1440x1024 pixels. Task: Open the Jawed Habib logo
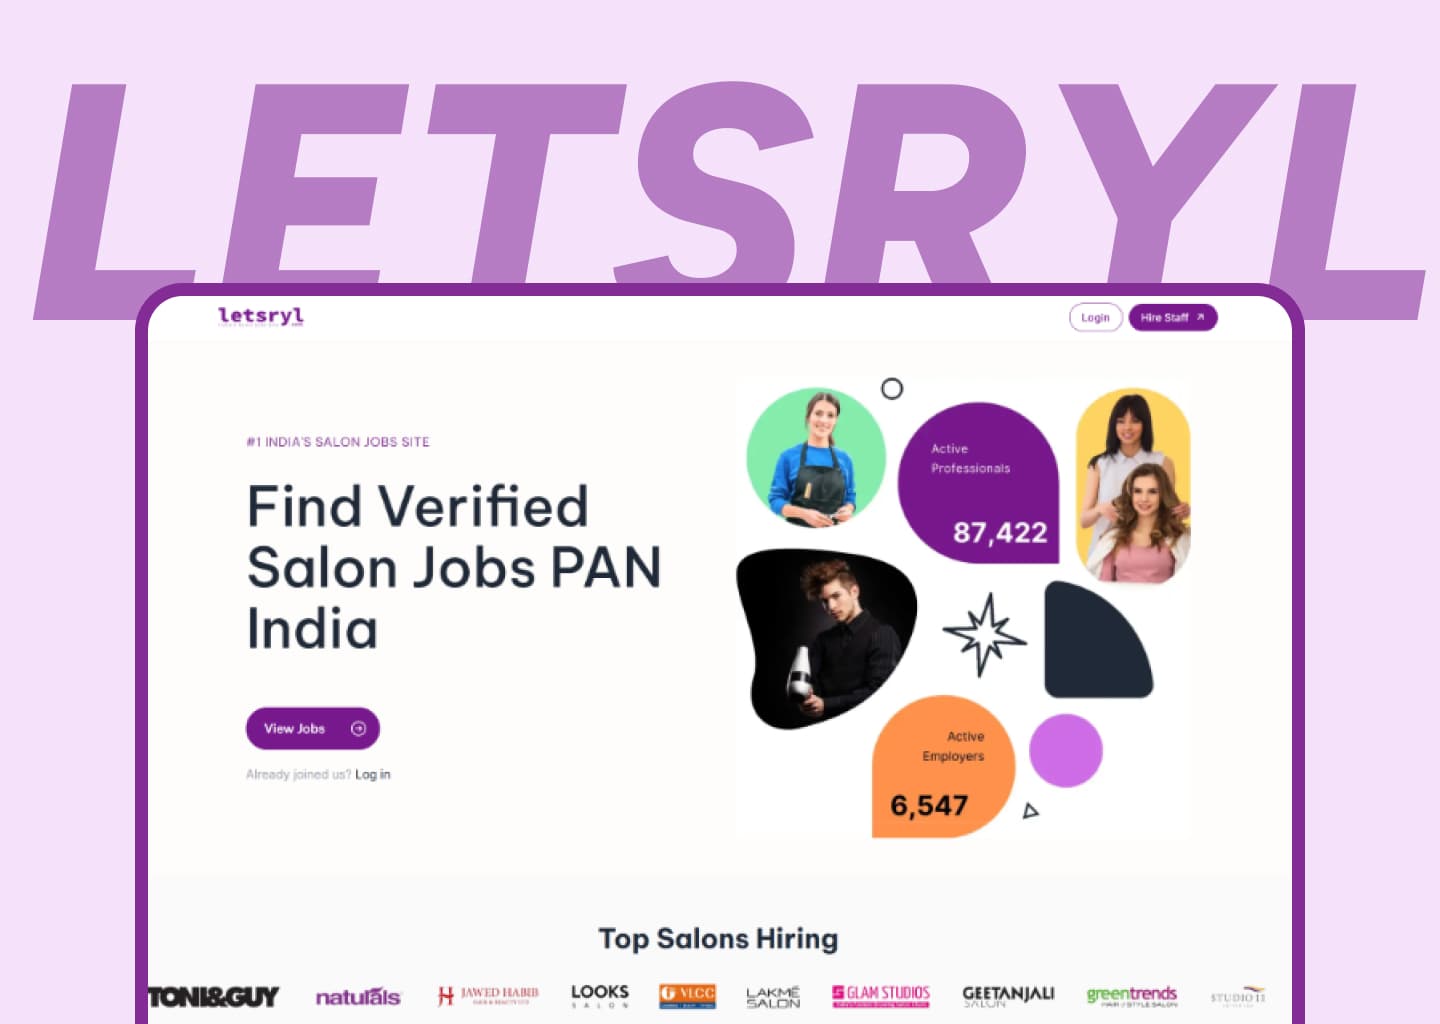click(488, 996)
